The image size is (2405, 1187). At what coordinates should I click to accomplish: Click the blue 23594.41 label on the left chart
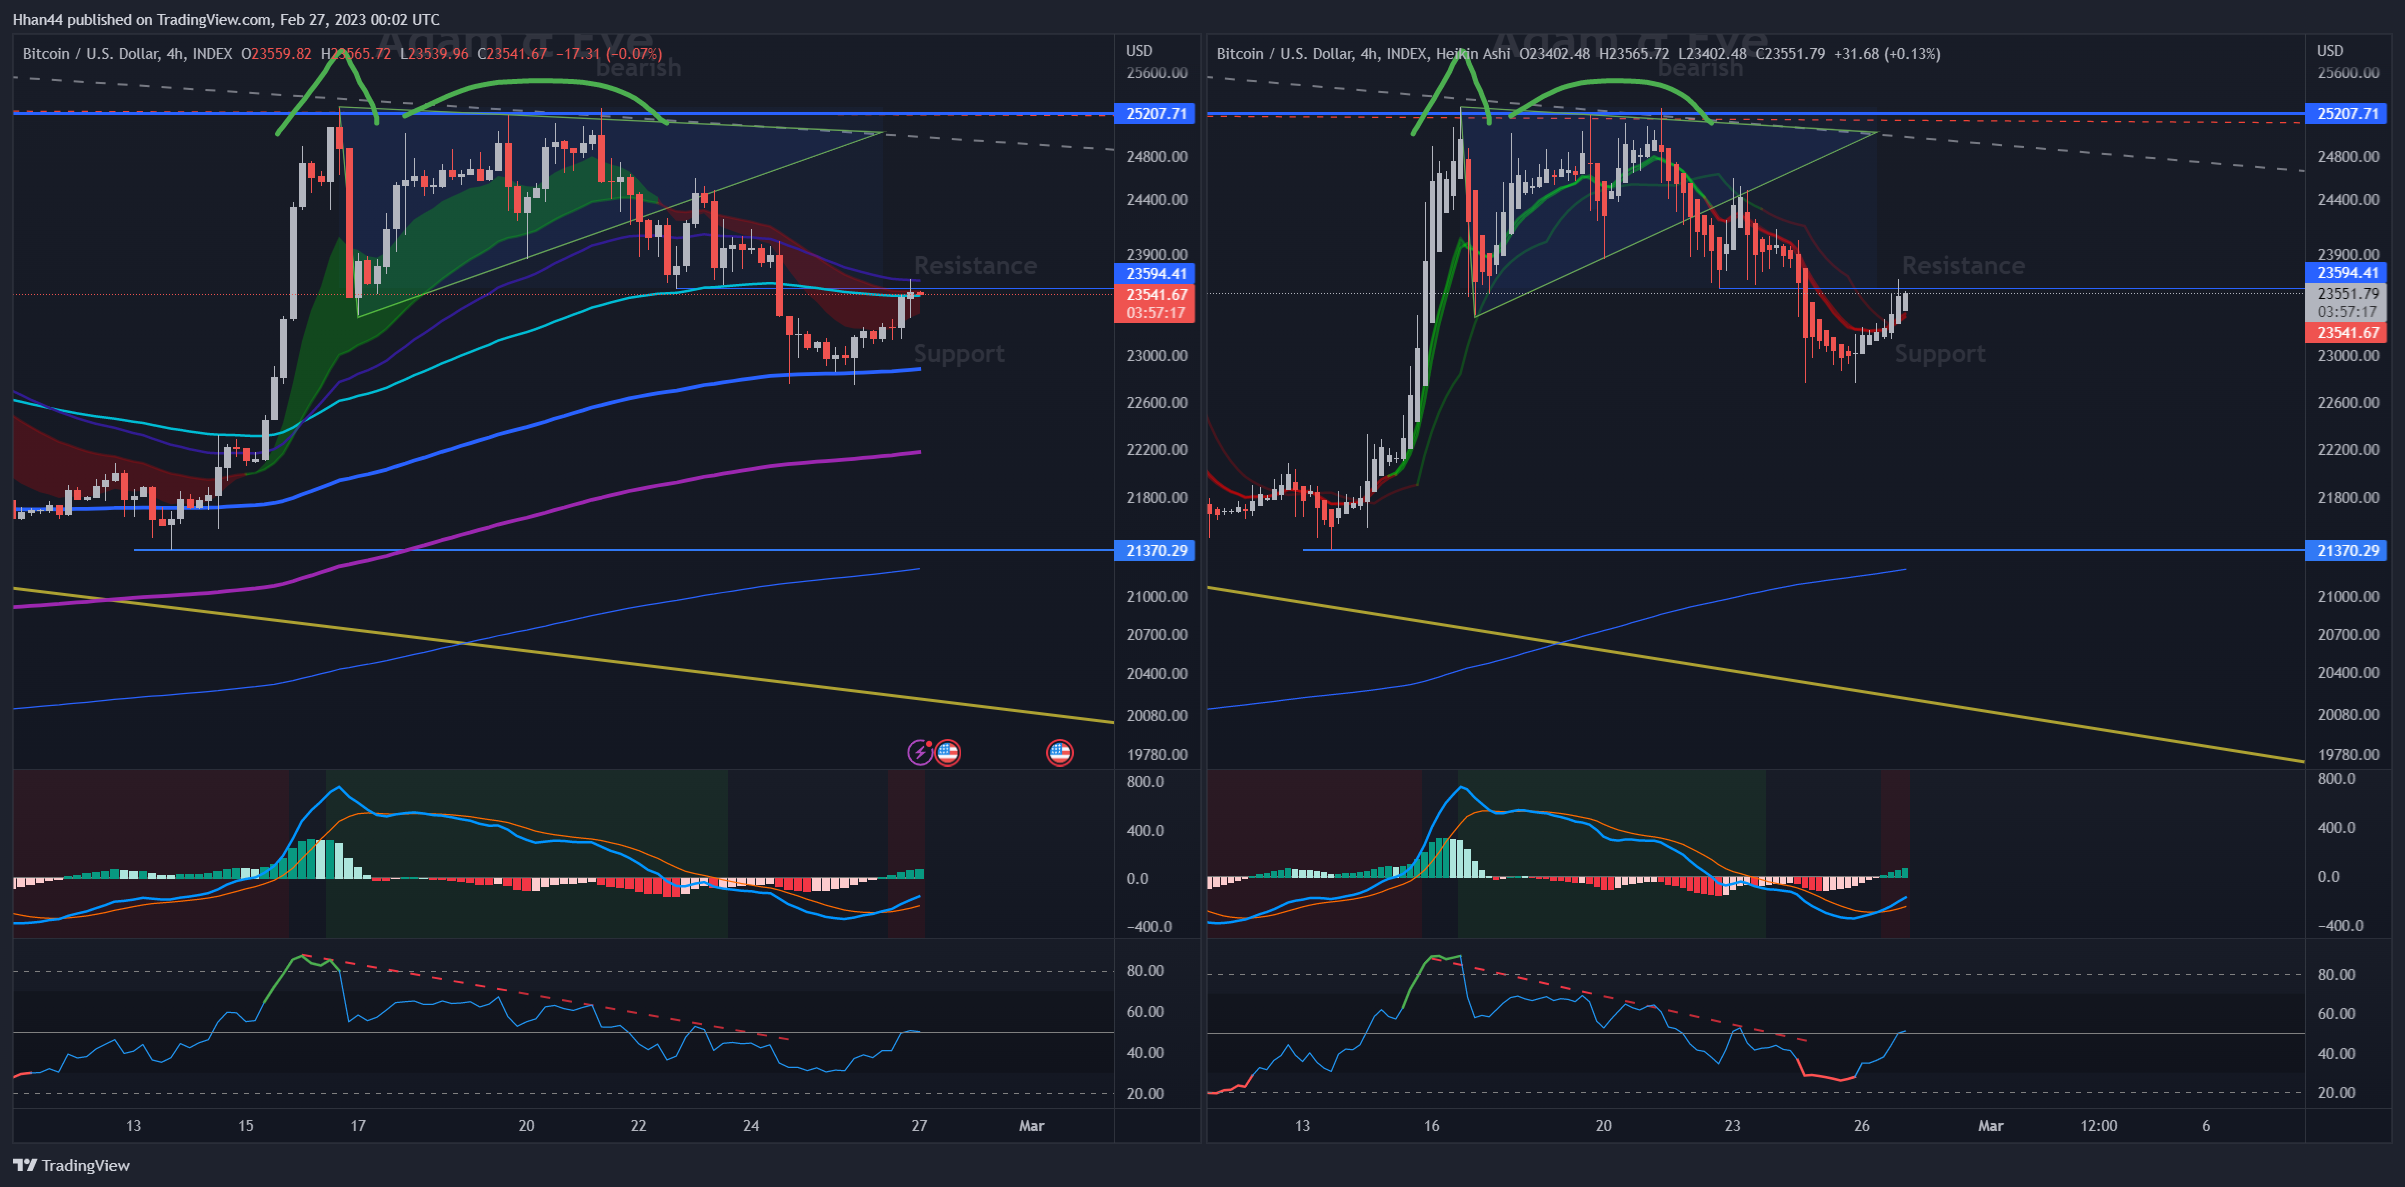(x=1154, y=274)
